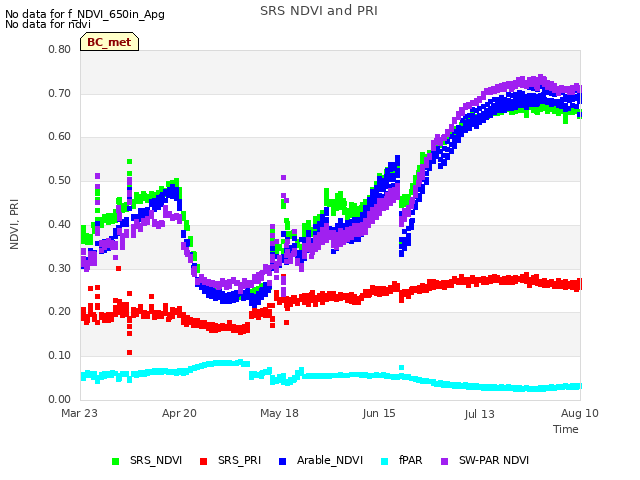The height and width of the screenshot is (480, 640).
Task: Click the 0.40 y-axis tick label
Action: coord(60,224)
